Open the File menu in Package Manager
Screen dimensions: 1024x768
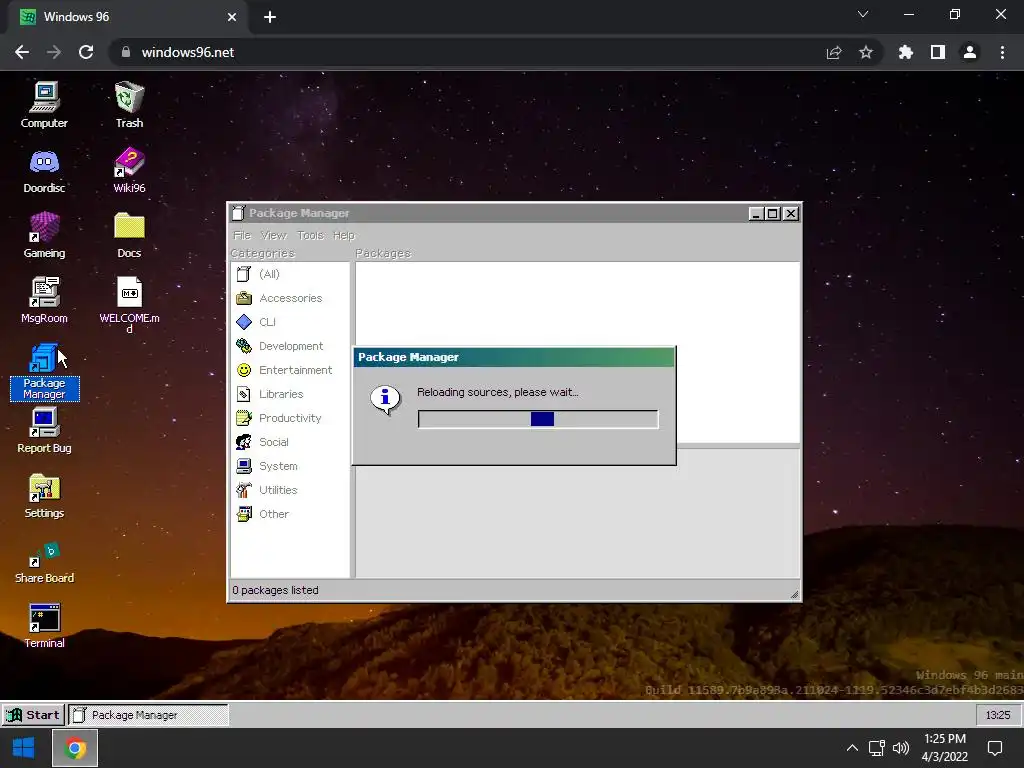pos(242,235)
